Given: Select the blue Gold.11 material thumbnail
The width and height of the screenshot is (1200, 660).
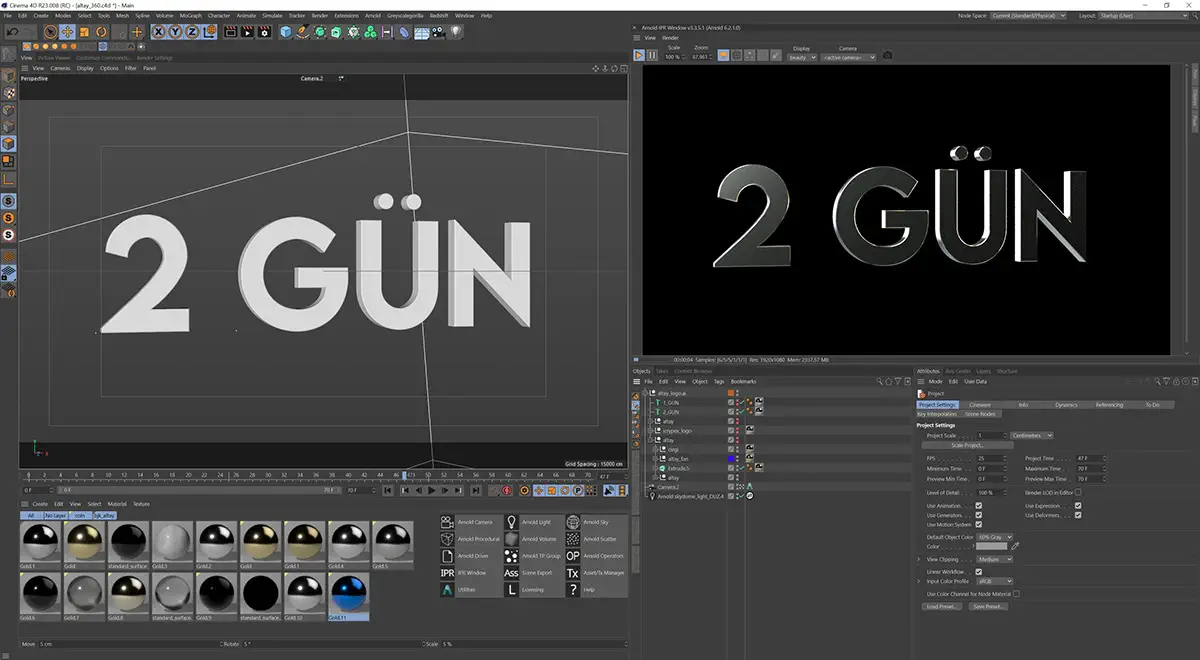Looking at the screenshot, I should click(x=350, y=595).
